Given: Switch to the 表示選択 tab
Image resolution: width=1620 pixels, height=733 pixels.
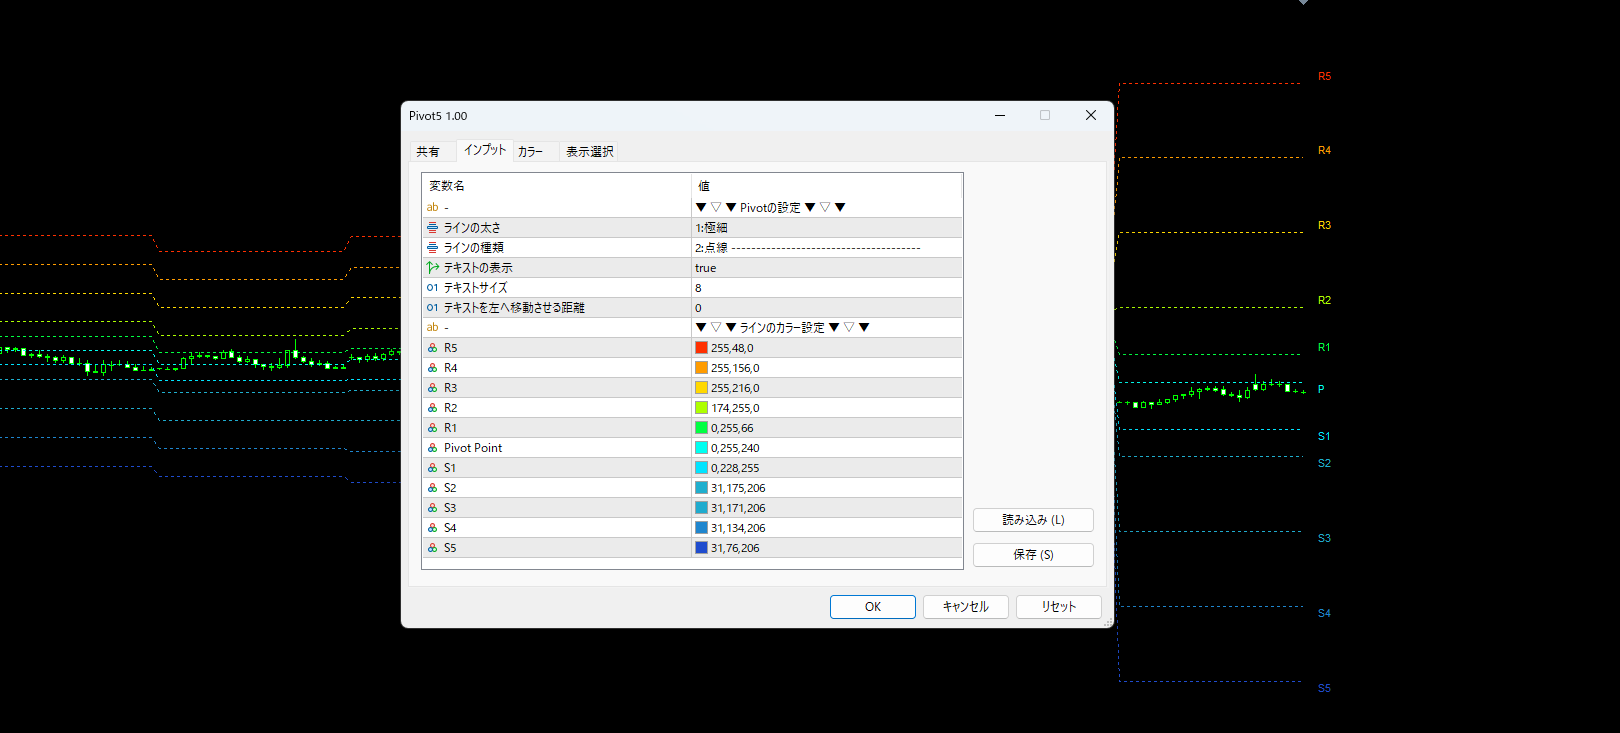Looking at the screenshot, I should [x=589, y=152].
